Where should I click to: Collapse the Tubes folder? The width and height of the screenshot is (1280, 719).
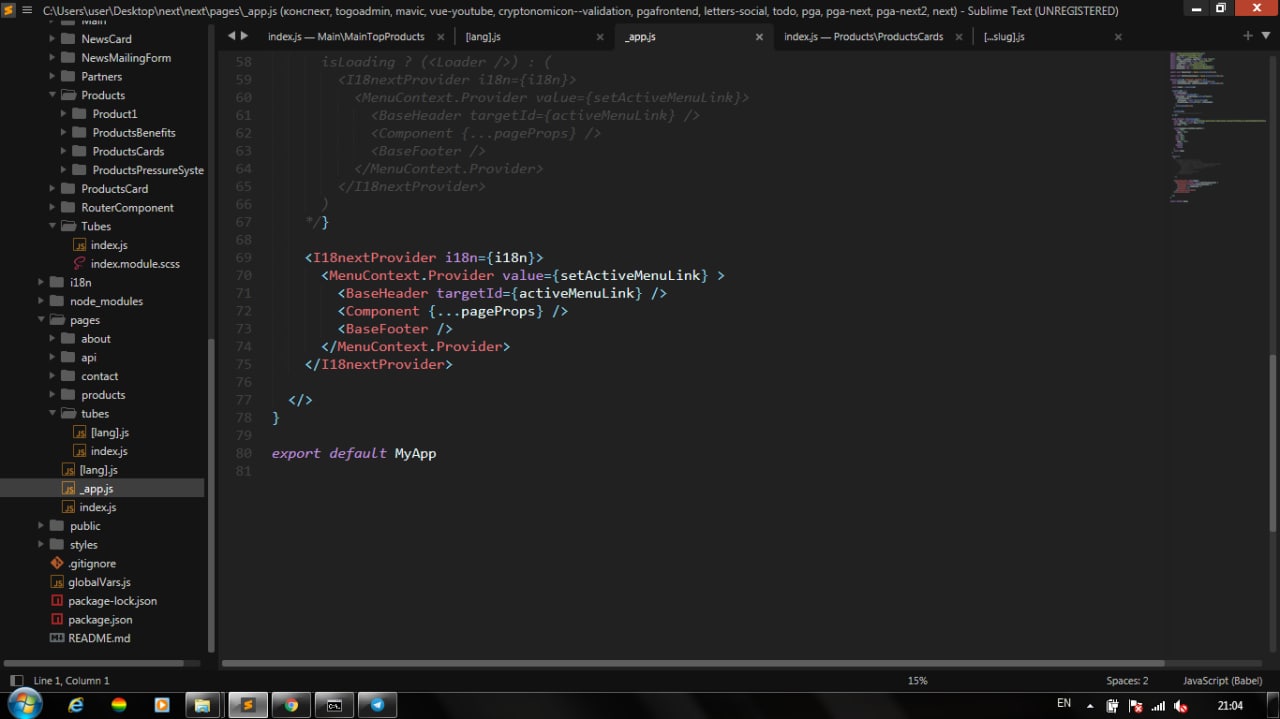pos(53,226)
